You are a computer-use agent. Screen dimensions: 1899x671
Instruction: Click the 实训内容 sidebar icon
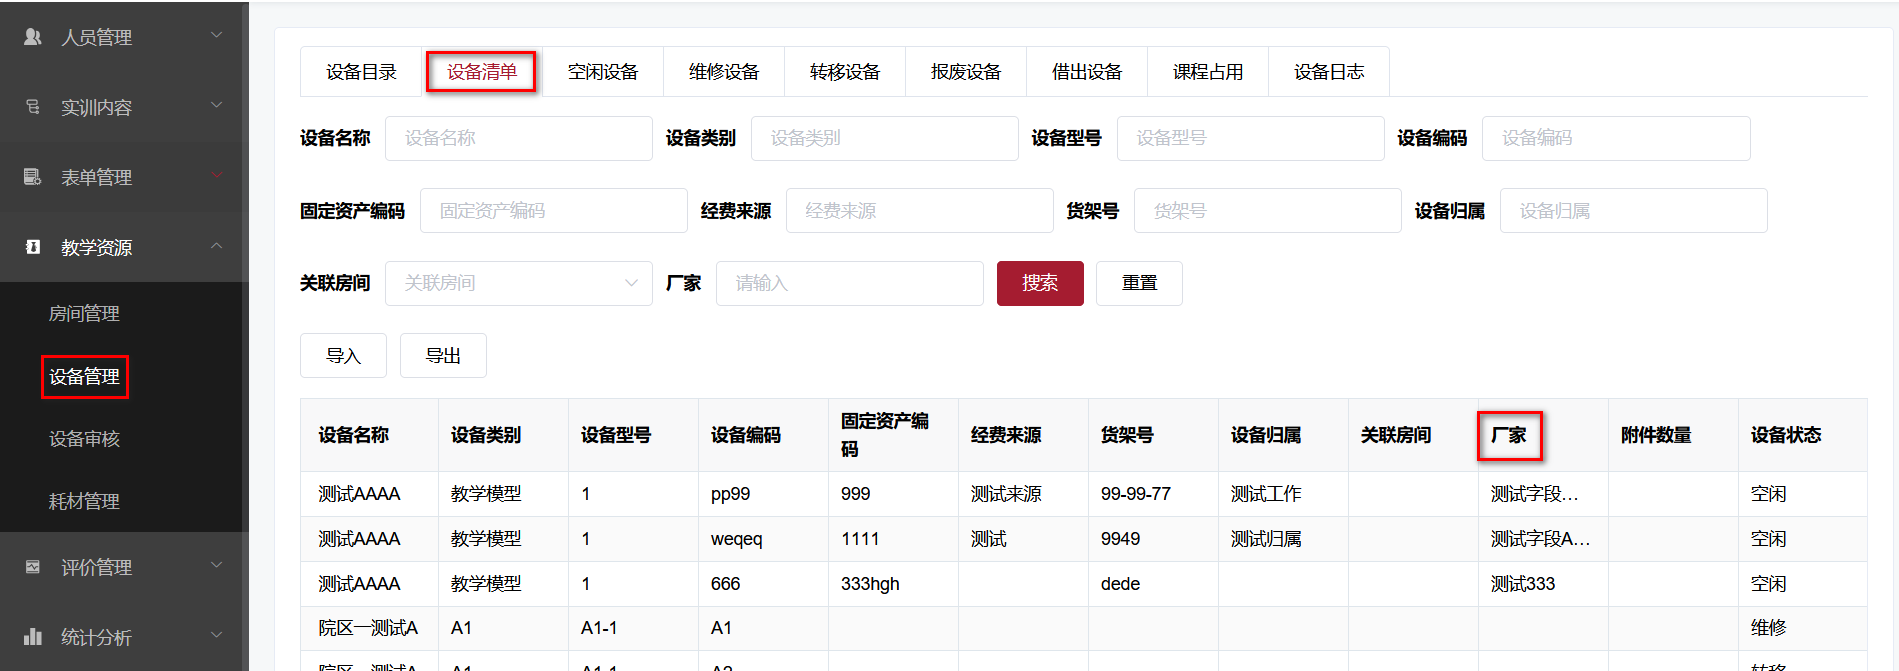click(33, 107)
